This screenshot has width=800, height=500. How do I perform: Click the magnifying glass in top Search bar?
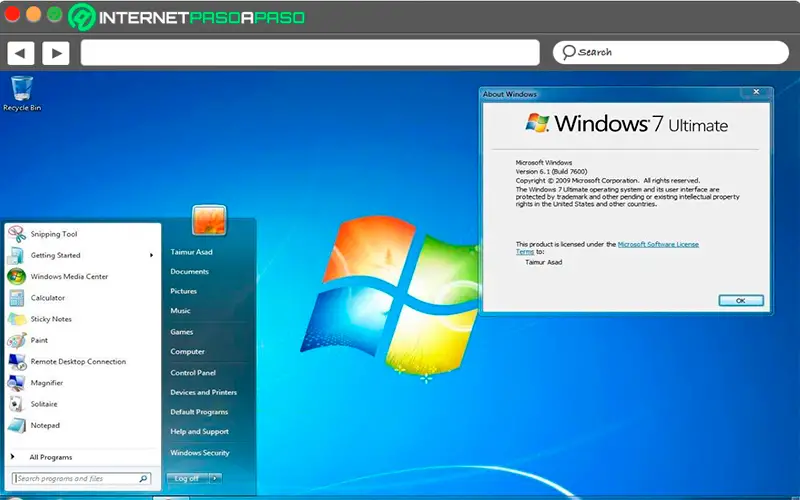(x=568, y=52)
